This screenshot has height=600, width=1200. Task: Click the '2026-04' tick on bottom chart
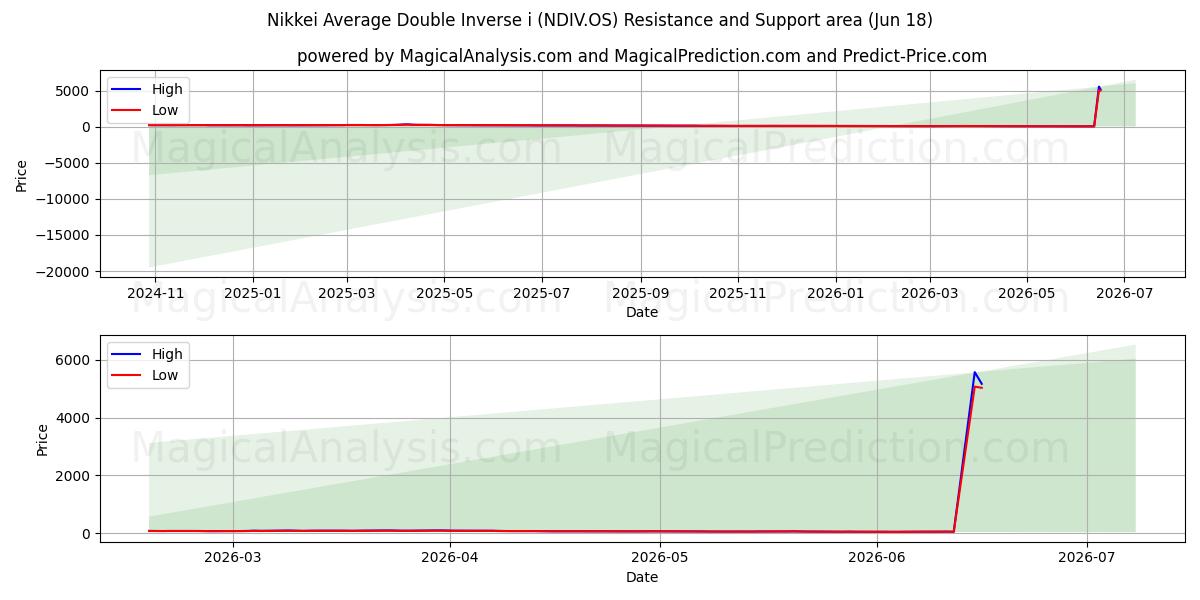coord(450,560)
